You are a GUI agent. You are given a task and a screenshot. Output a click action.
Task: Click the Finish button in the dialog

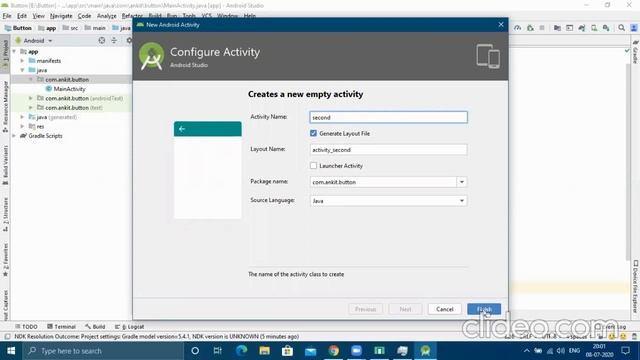[484, 309]
